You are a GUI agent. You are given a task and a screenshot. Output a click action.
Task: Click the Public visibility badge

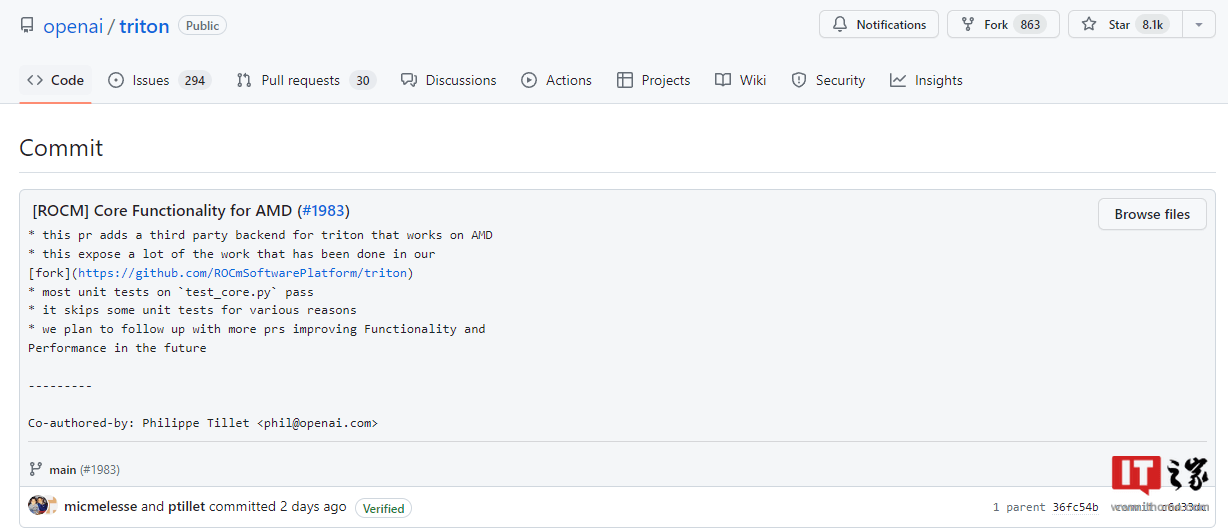pyautogui.click(x=202, y=26)
